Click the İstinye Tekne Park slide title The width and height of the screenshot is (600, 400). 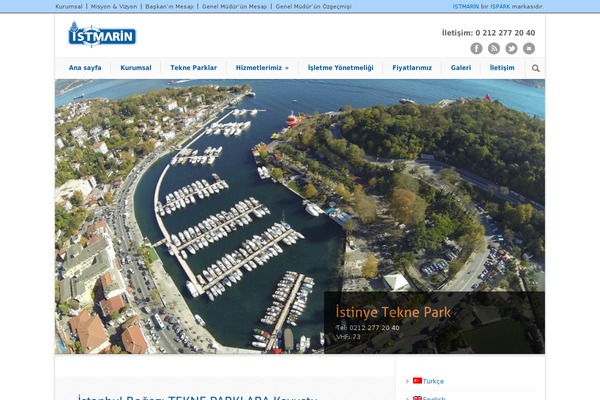(393, 312)
